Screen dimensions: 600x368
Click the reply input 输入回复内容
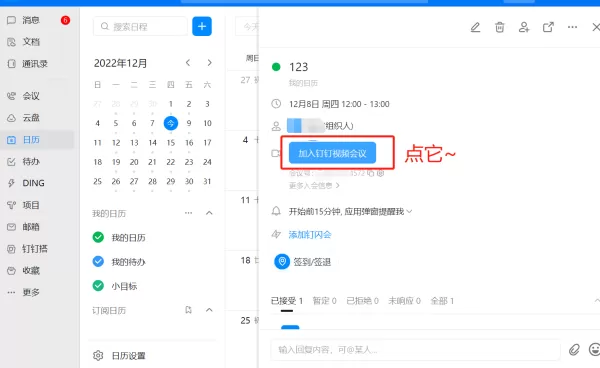click(416, 350)
